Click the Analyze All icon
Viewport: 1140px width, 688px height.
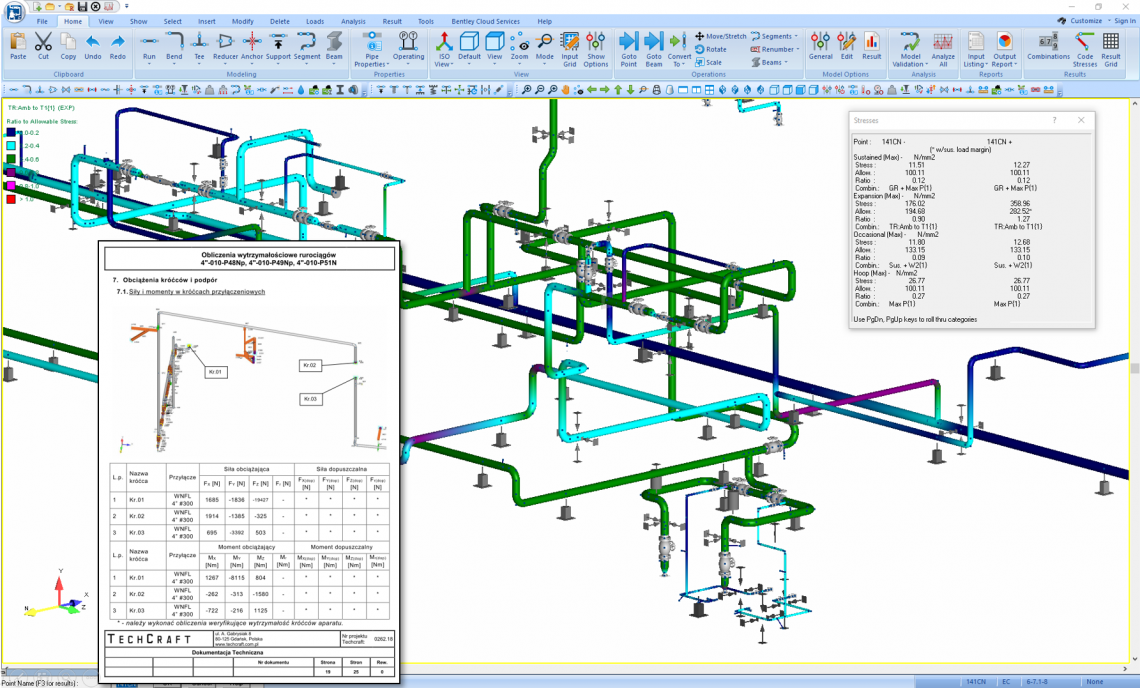tap(943, 45)
